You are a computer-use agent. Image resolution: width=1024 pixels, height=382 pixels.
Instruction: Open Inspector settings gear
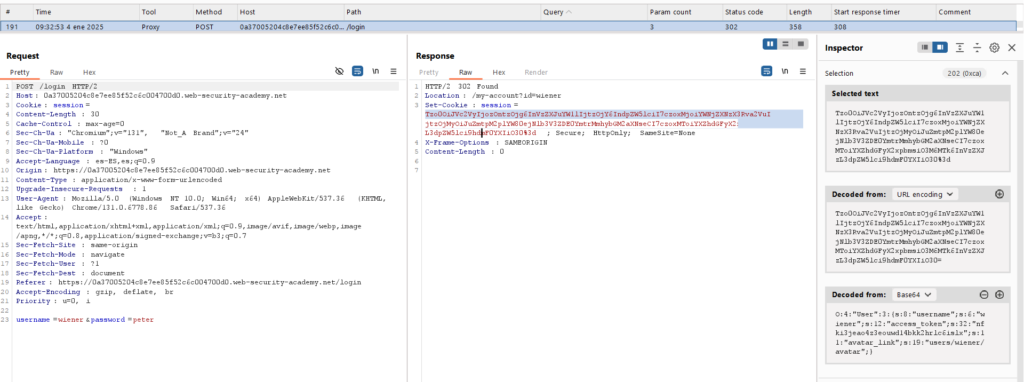pos(995,47)
